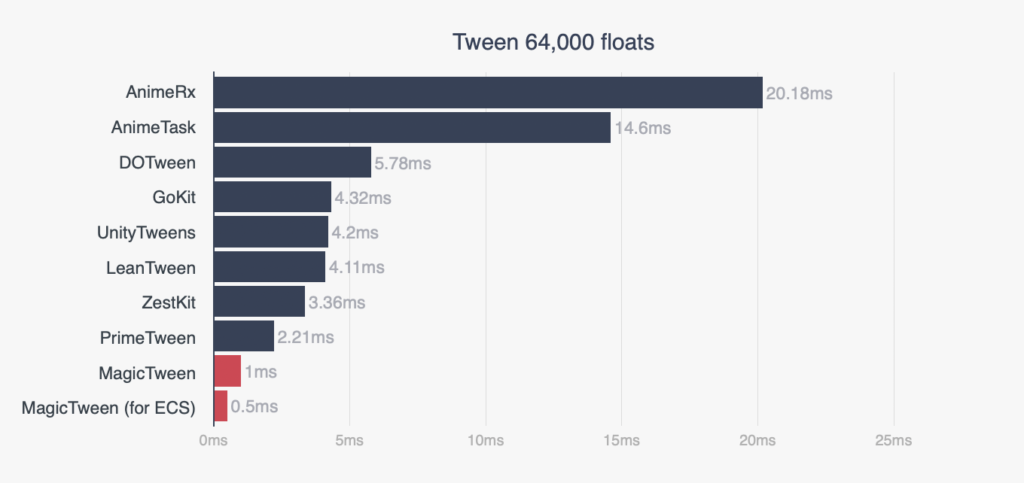Click the 0.5ms value label
The width and height of the screenshot is (1024, 483).
click(x=254, y=407)
